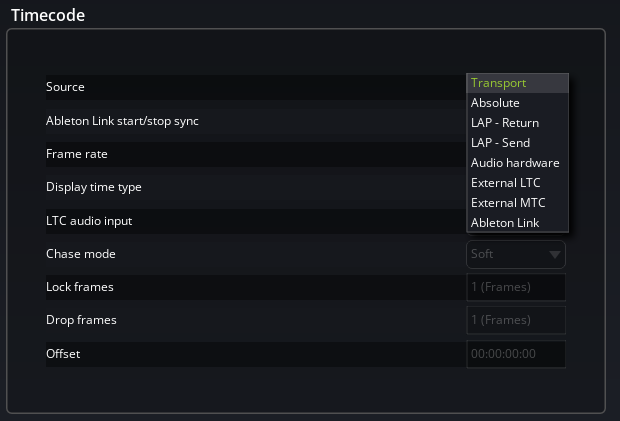Click the Timecode section heading
The height and width of the screenshot is (421, 620).
point(48,15)
